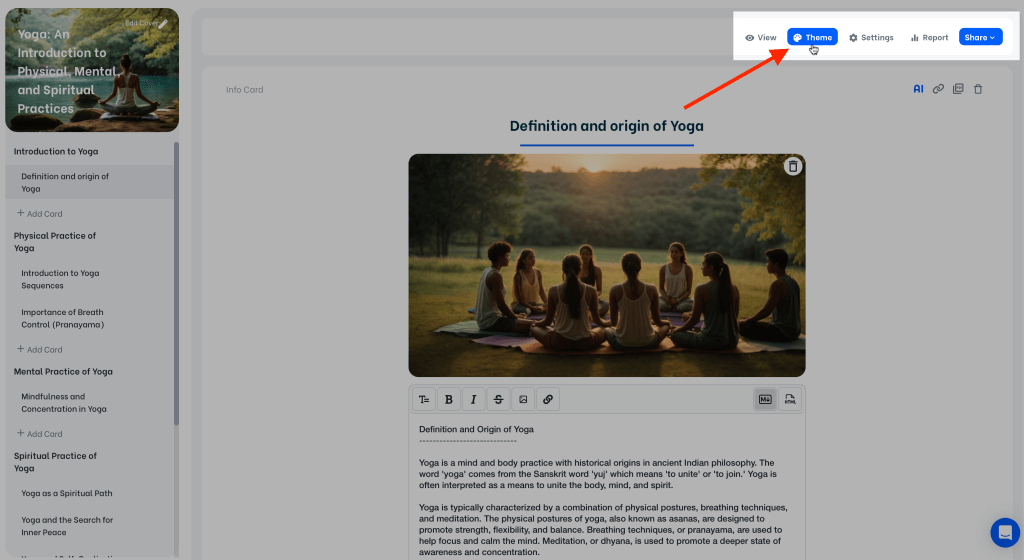Open the chat support bubble
Screen dimensions: 1024x560
pos(1003,532)
